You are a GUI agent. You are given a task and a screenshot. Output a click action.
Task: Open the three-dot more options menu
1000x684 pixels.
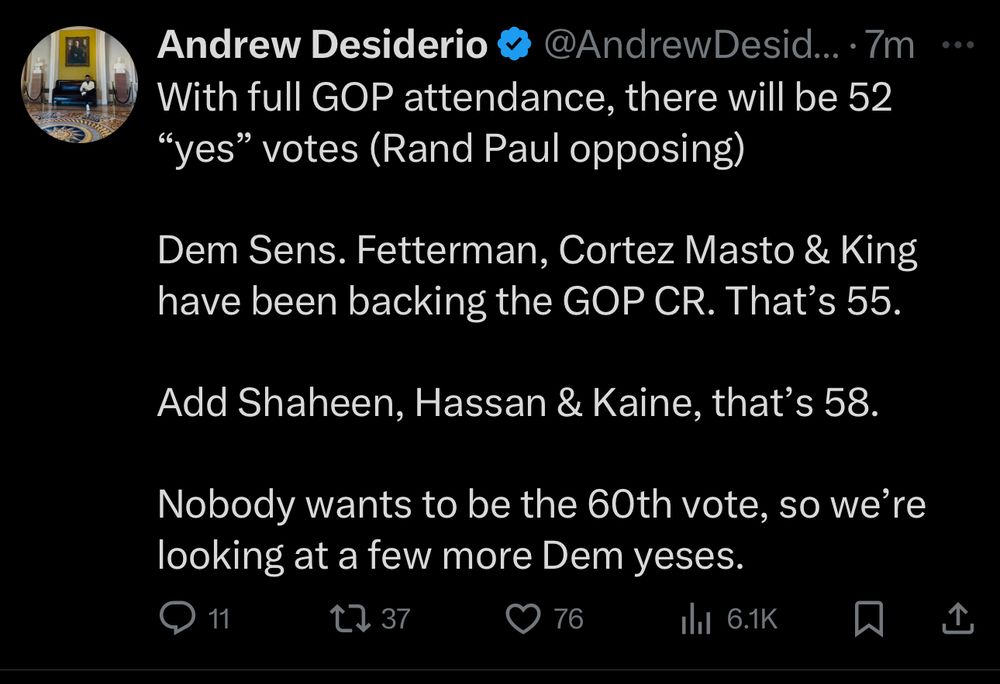[x=958, y=44]
